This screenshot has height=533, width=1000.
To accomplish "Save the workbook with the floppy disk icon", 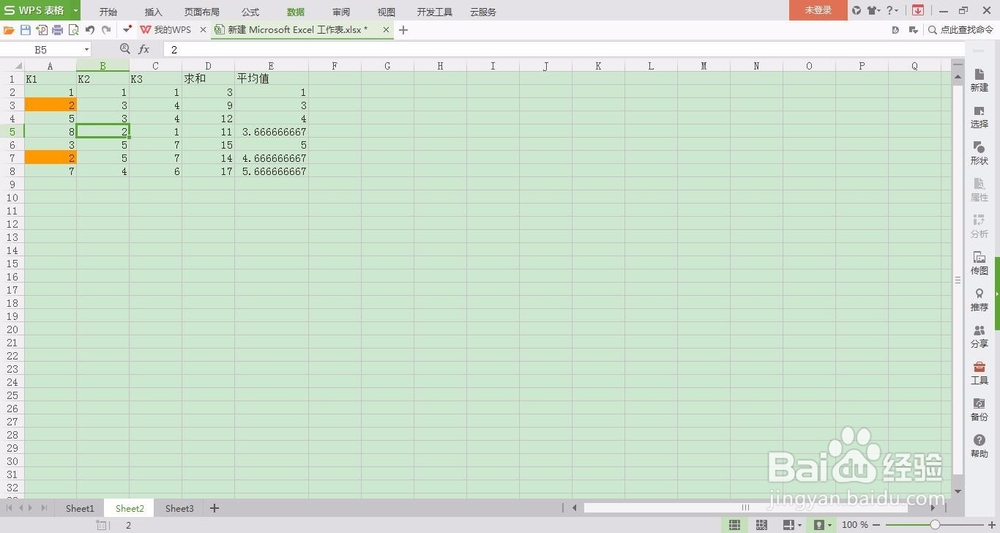I will (x=26, y=30).
